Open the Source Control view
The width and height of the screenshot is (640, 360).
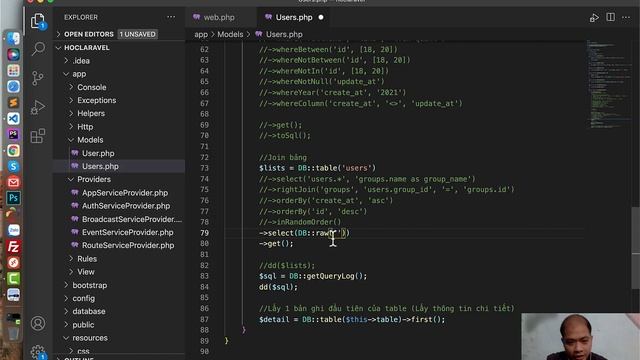point(38,78)
